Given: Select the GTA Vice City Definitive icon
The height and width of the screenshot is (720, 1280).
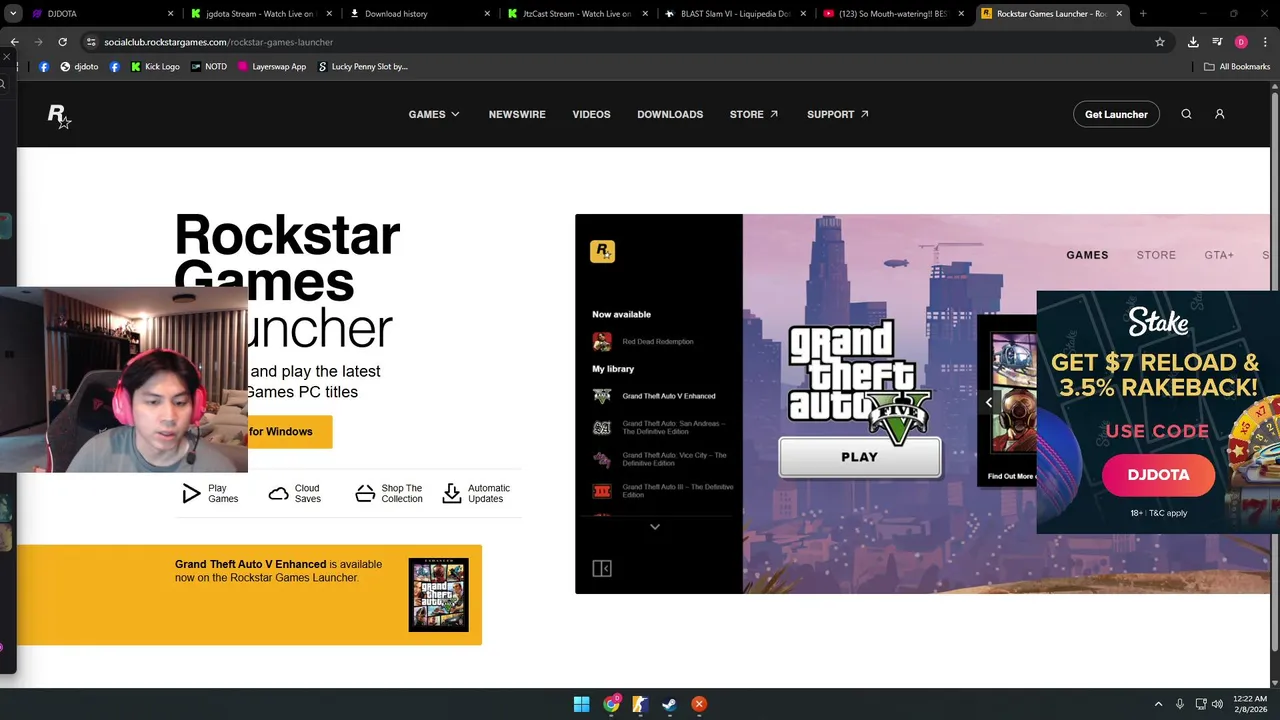Looking at the screenshot, I should click(602, 459).
